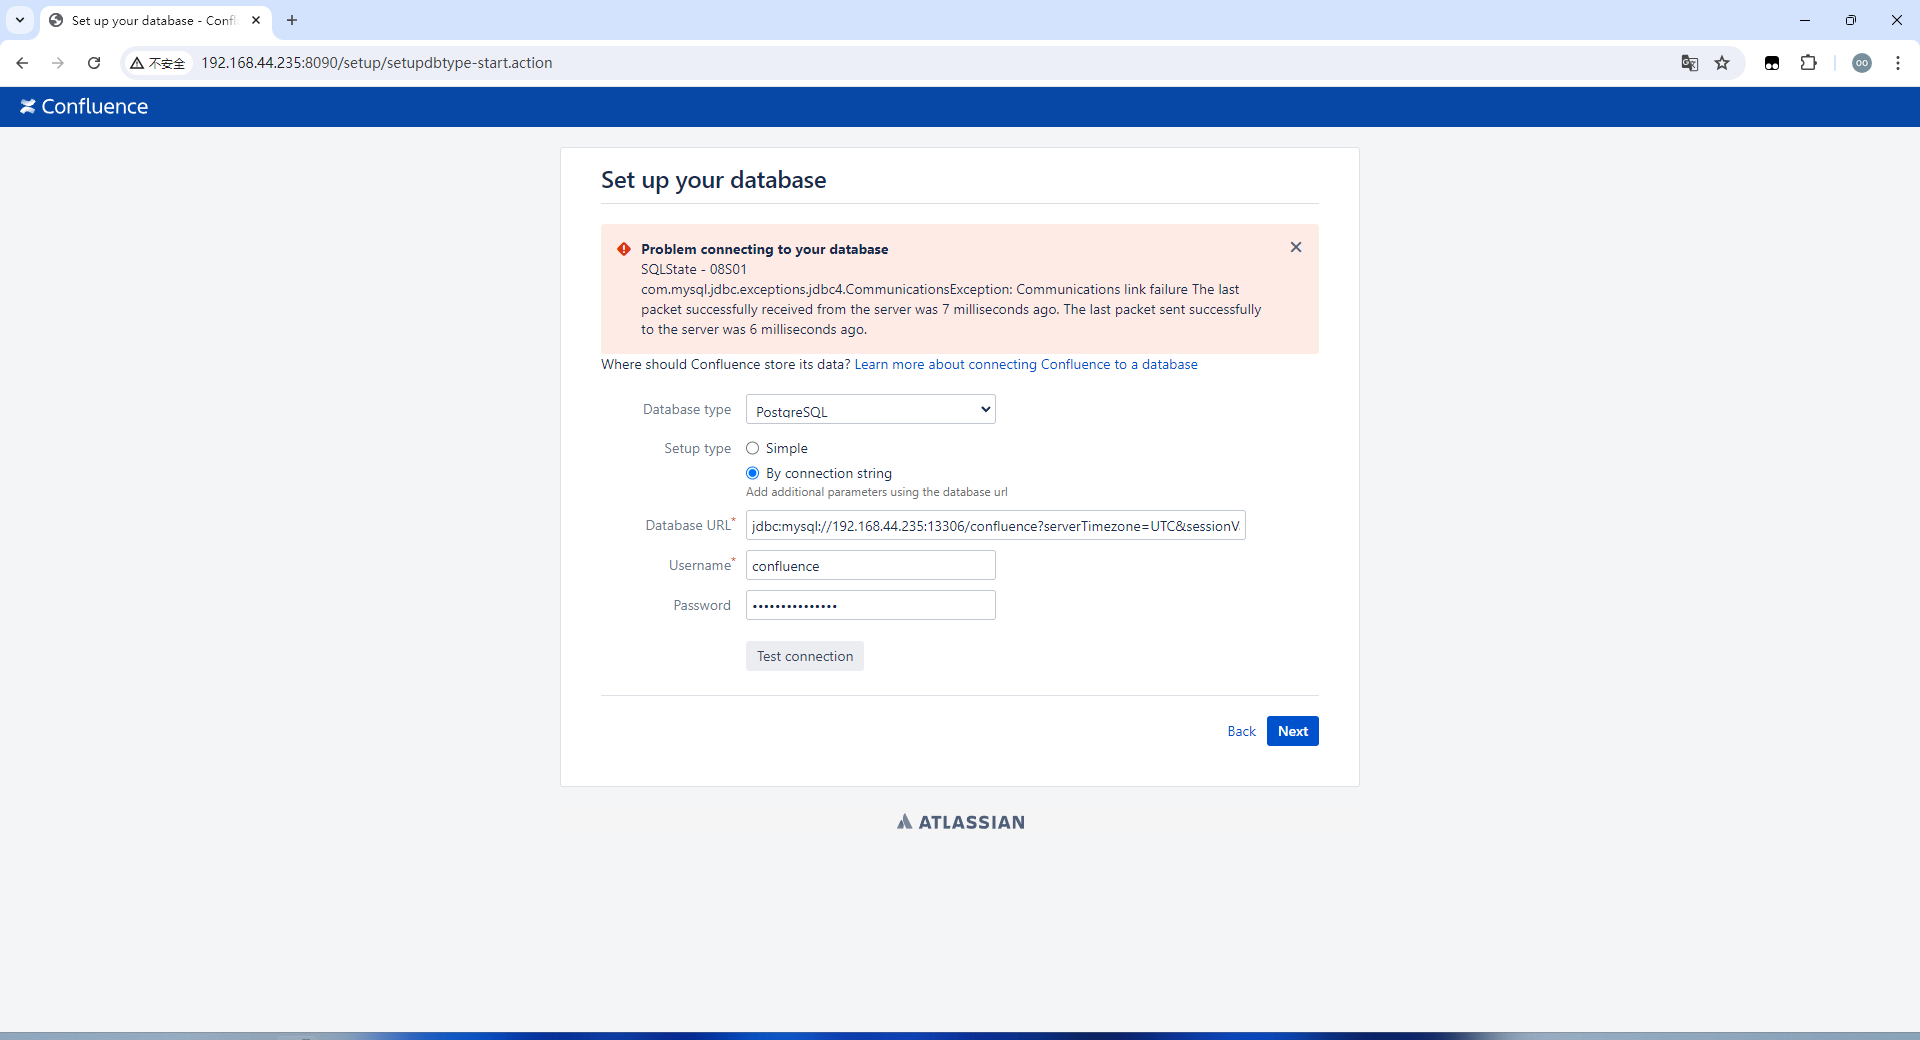Open the Database type dropdown
Viewport: 1920px width, 1040px height.
click(x=871, y=410)
